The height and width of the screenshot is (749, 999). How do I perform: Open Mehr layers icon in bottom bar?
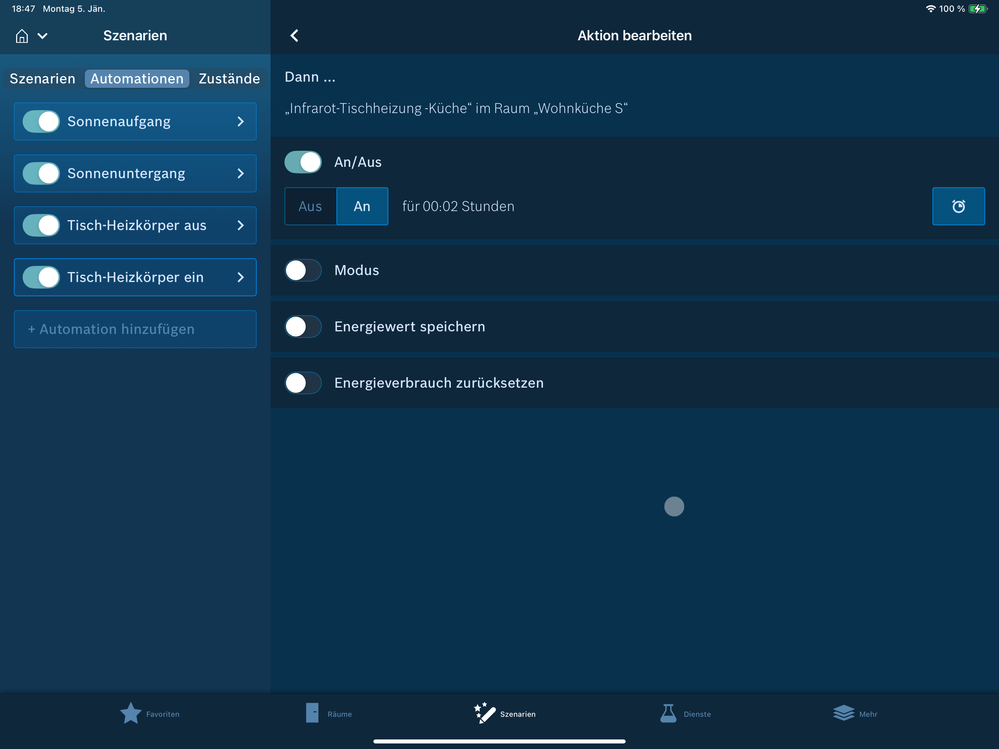point(844,713)
